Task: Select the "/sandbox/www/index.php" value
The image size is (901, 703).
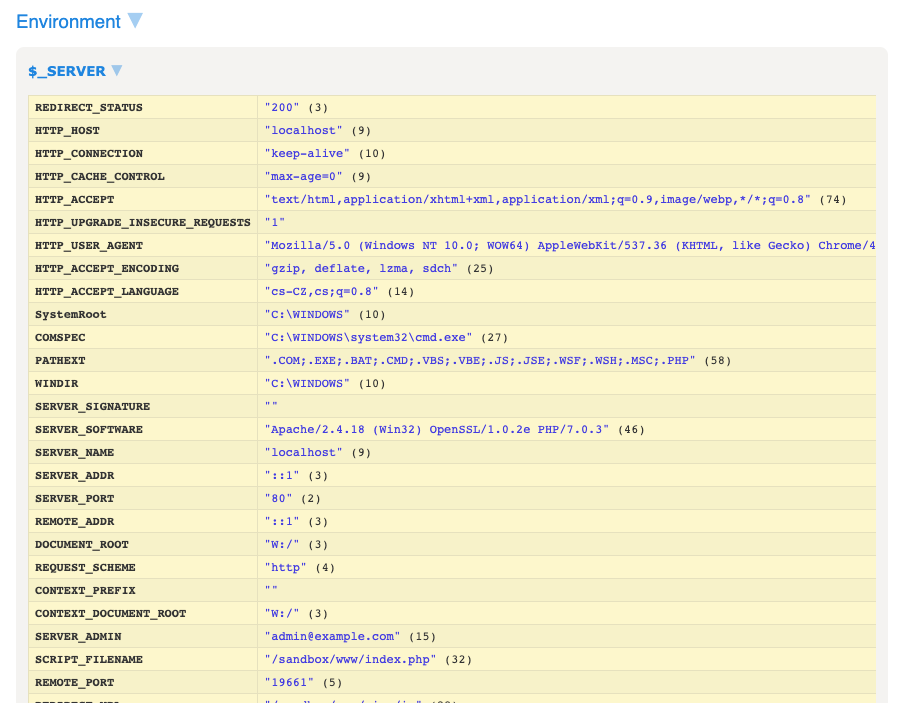Action: coord(350,659)
